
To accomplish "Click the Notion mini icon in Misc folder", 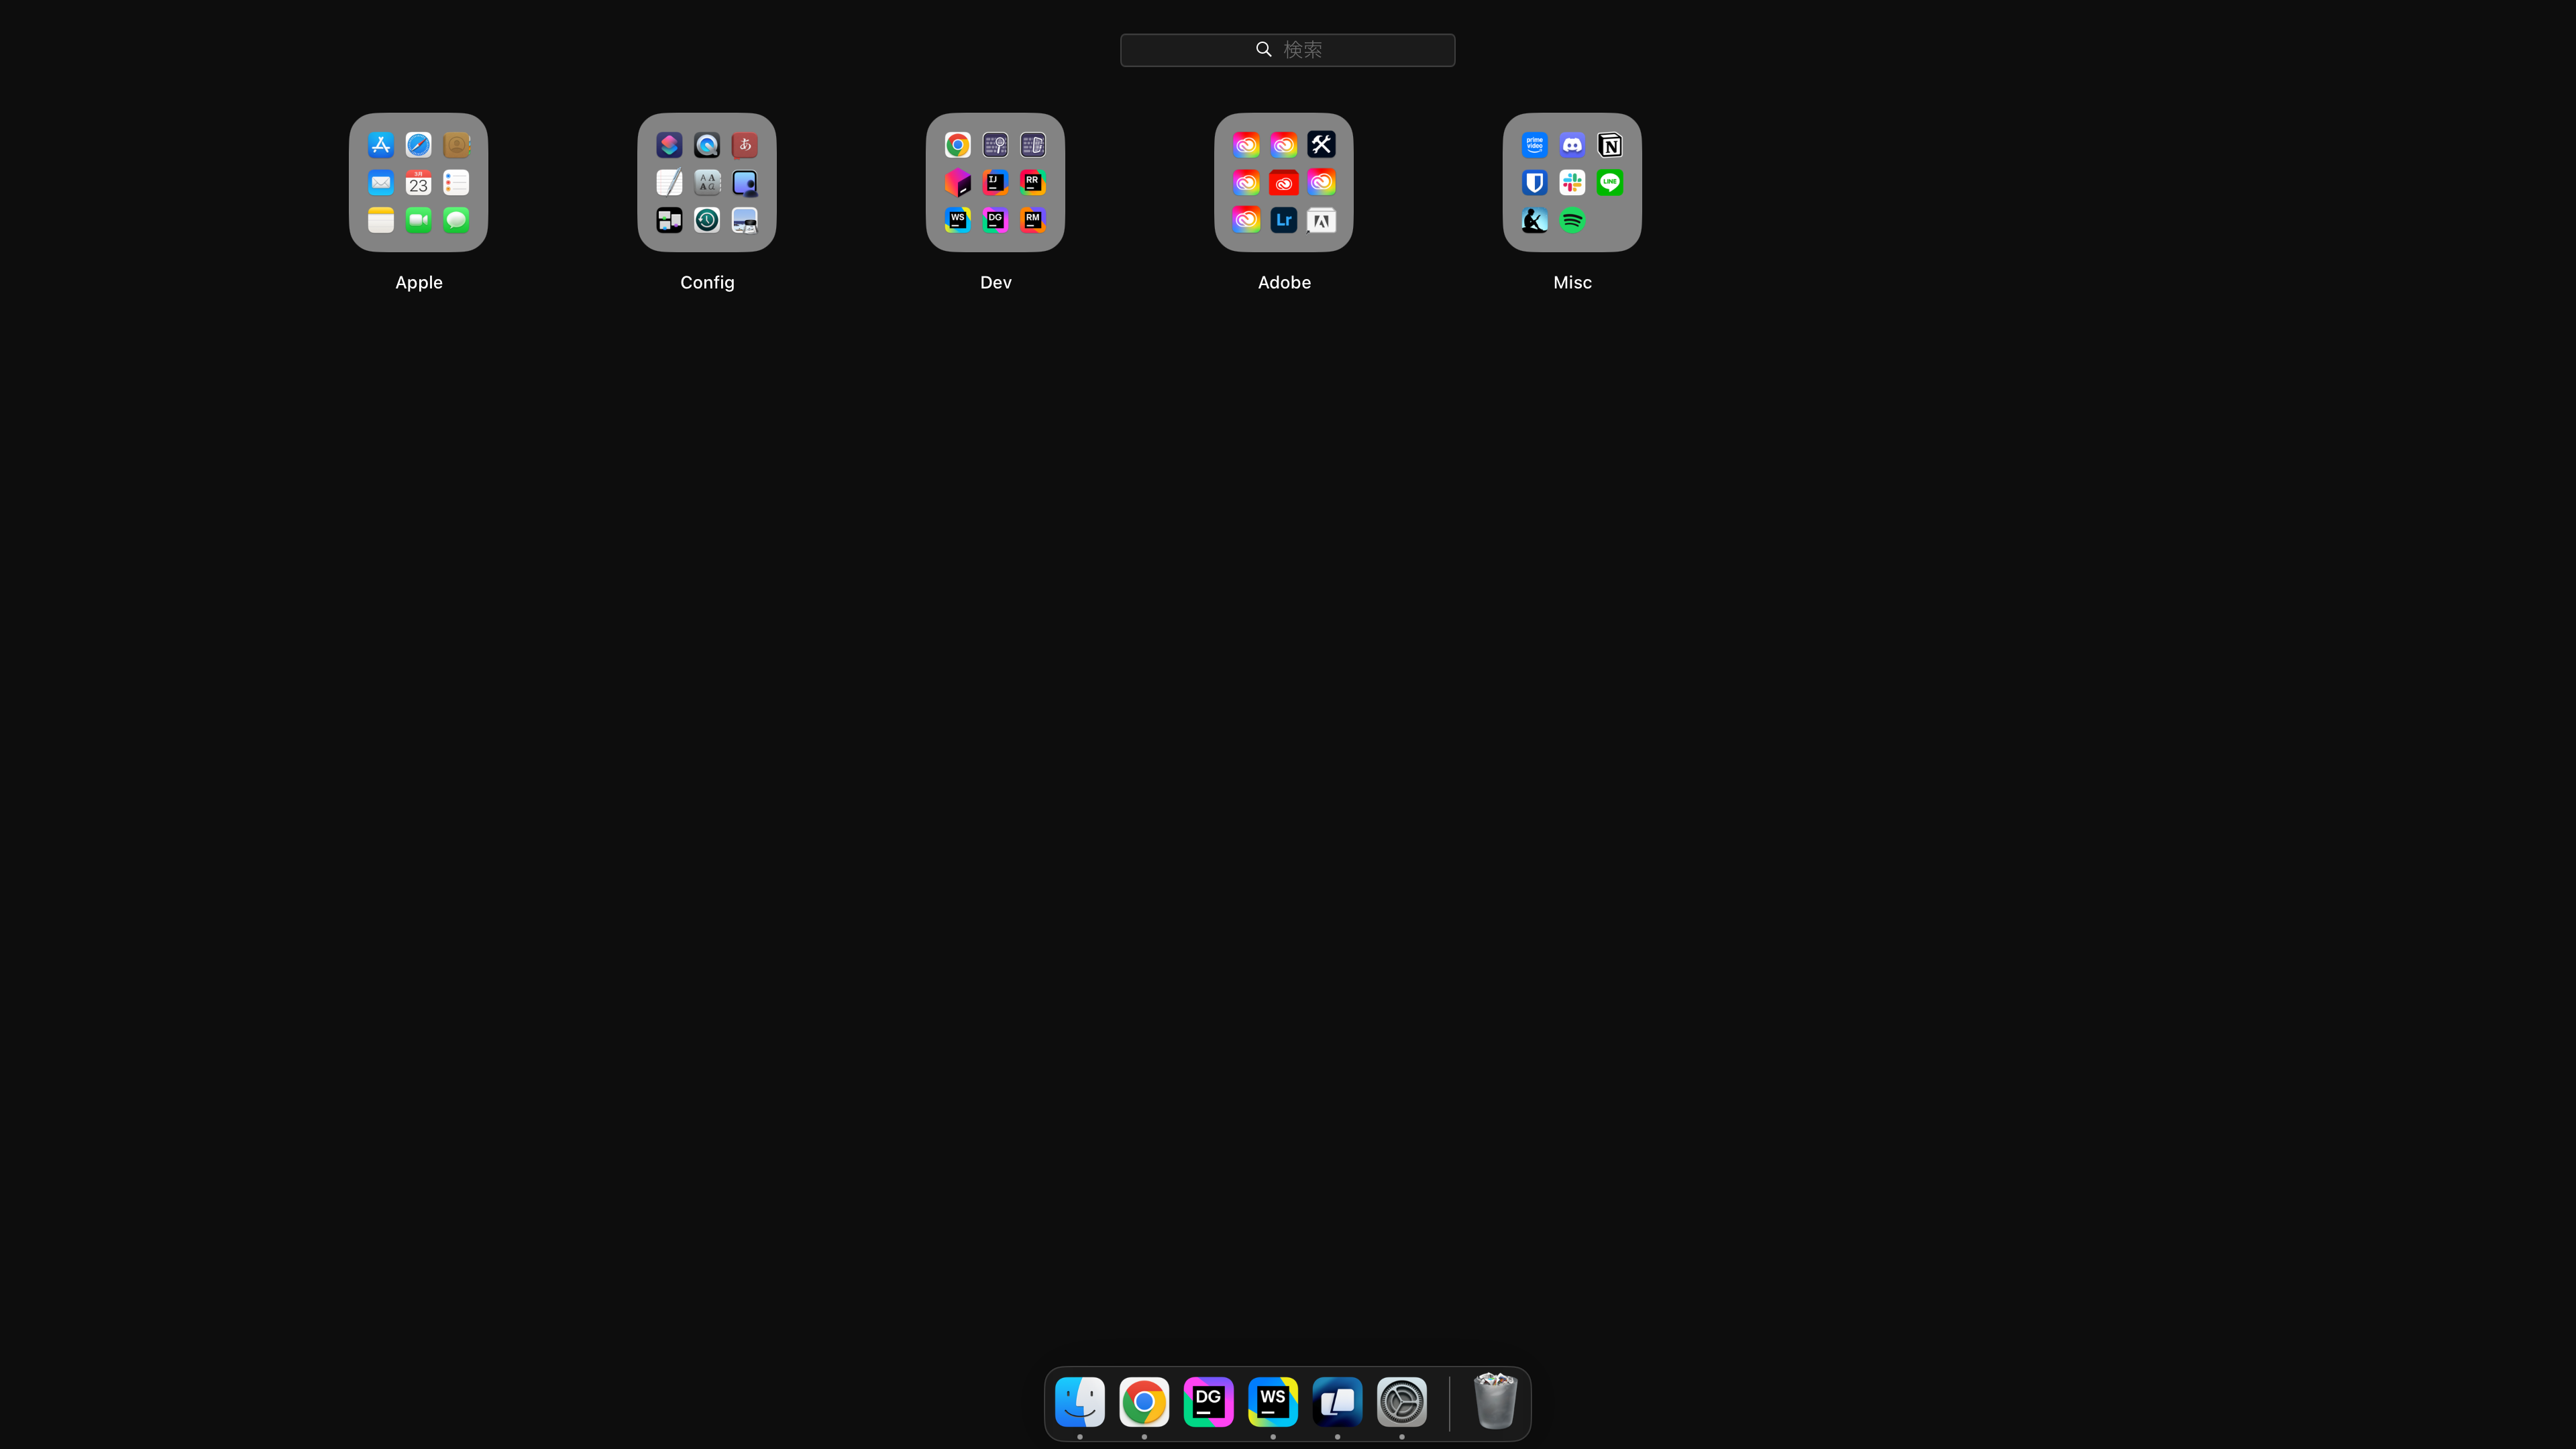I will tap(1610, 145).
